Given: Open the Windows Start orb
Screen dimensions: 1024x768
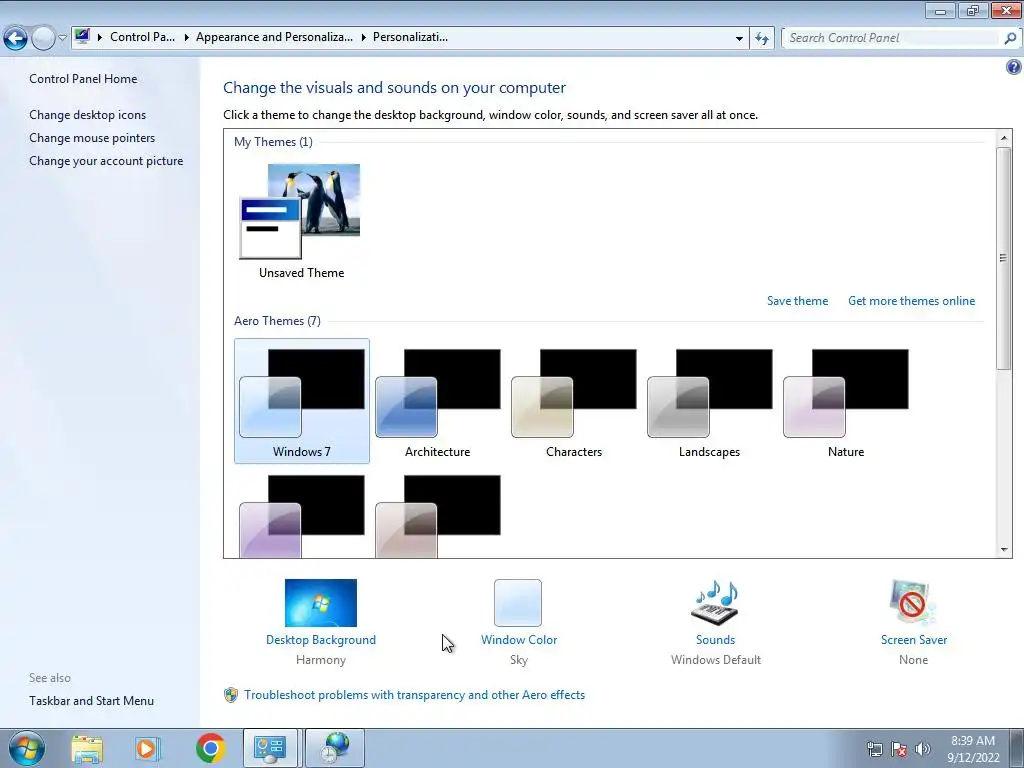Looking at the screenshot, I should point(26,748).
